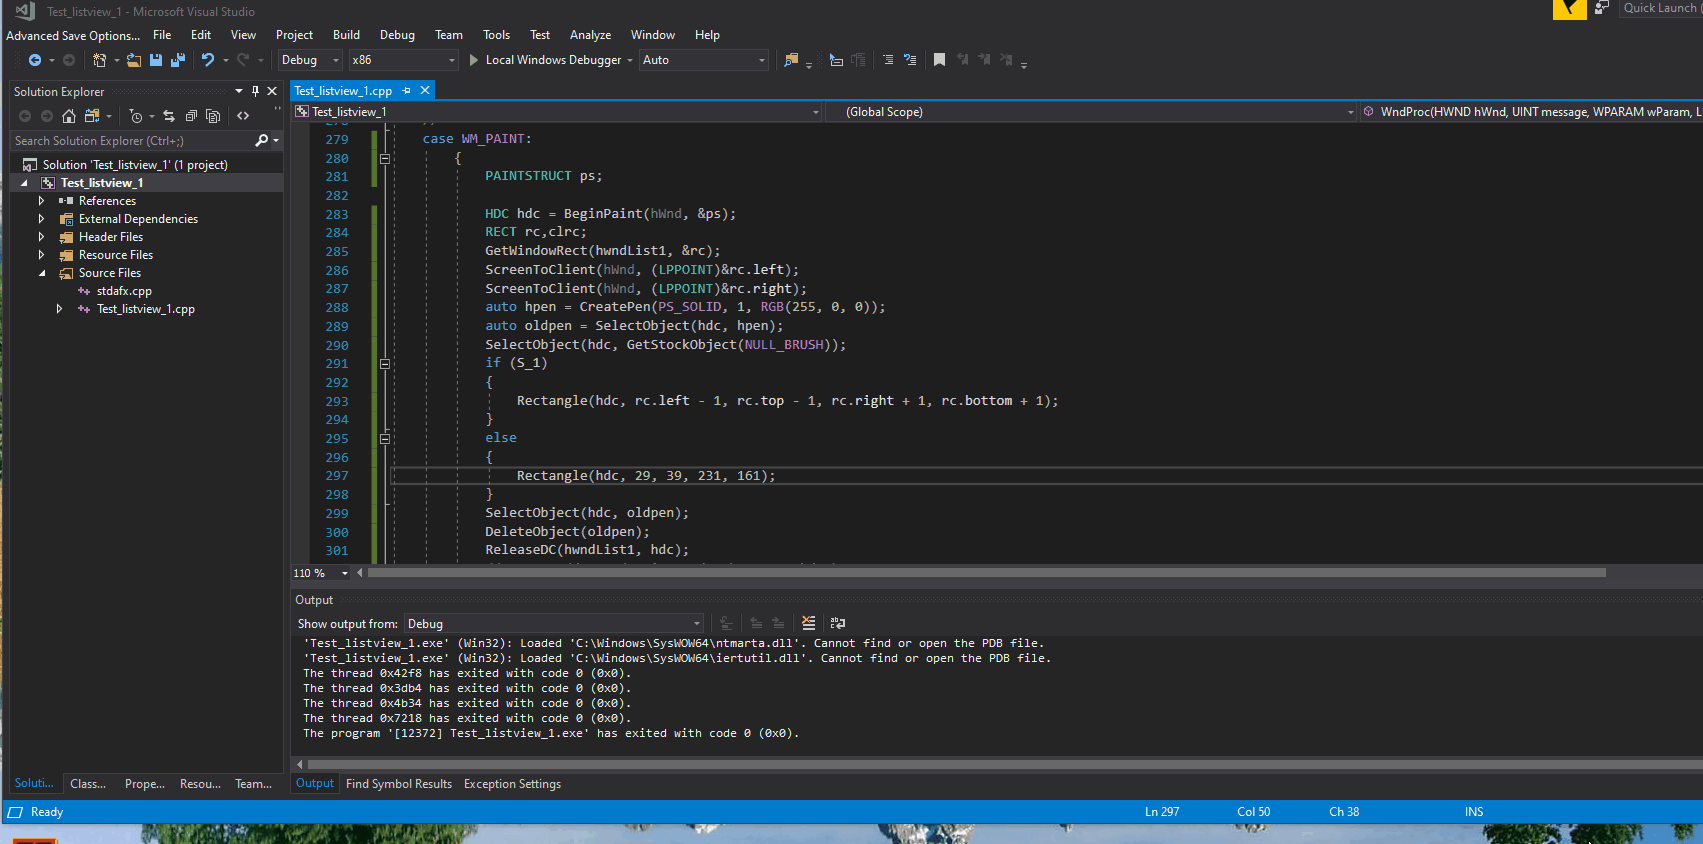Click Collapse All in Solution Explorer

pyautogui.click(x=191, y=116)
